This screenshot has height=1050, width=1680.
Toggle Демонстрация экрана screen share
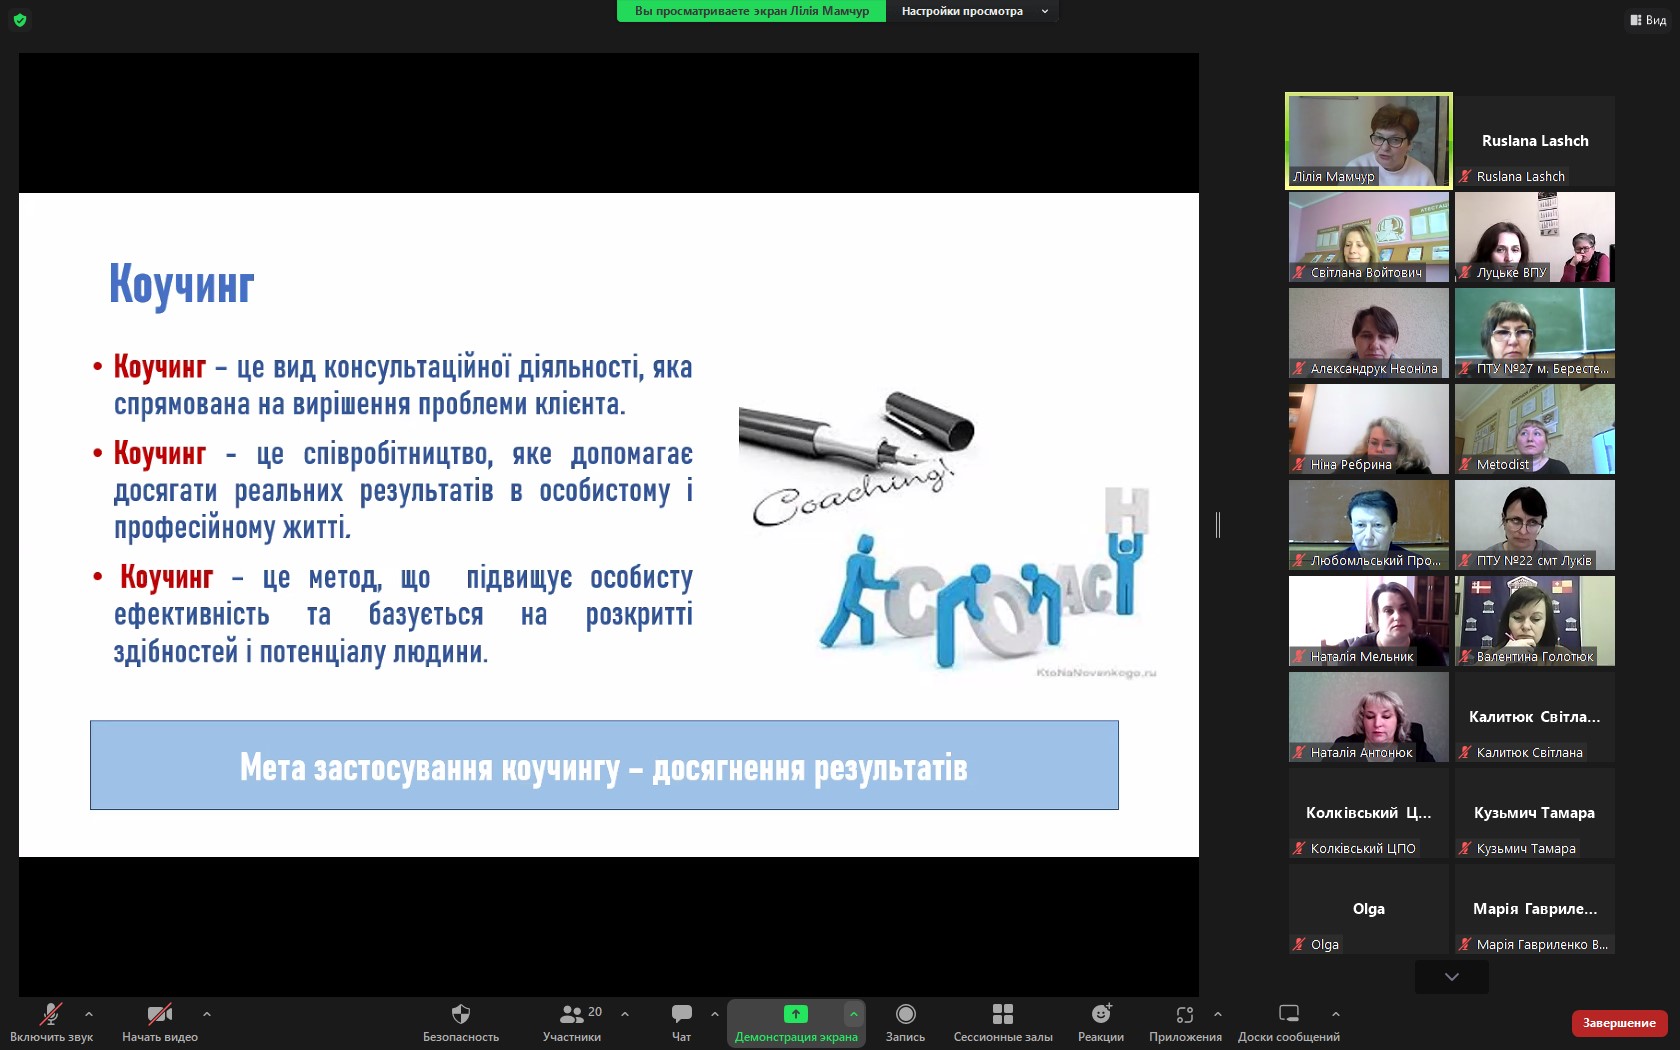coord(795,1015)
